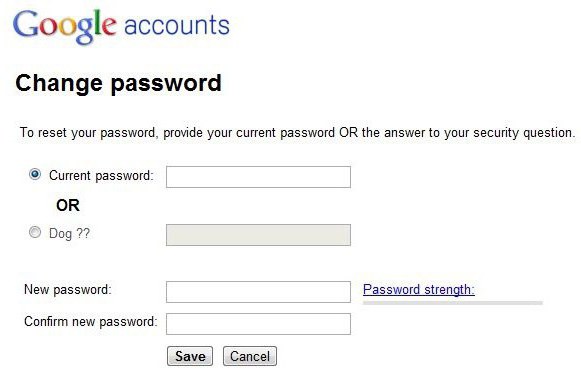Click the Cancel button
The height and width of the screenshot is (379, 581).
pos(250,356)
